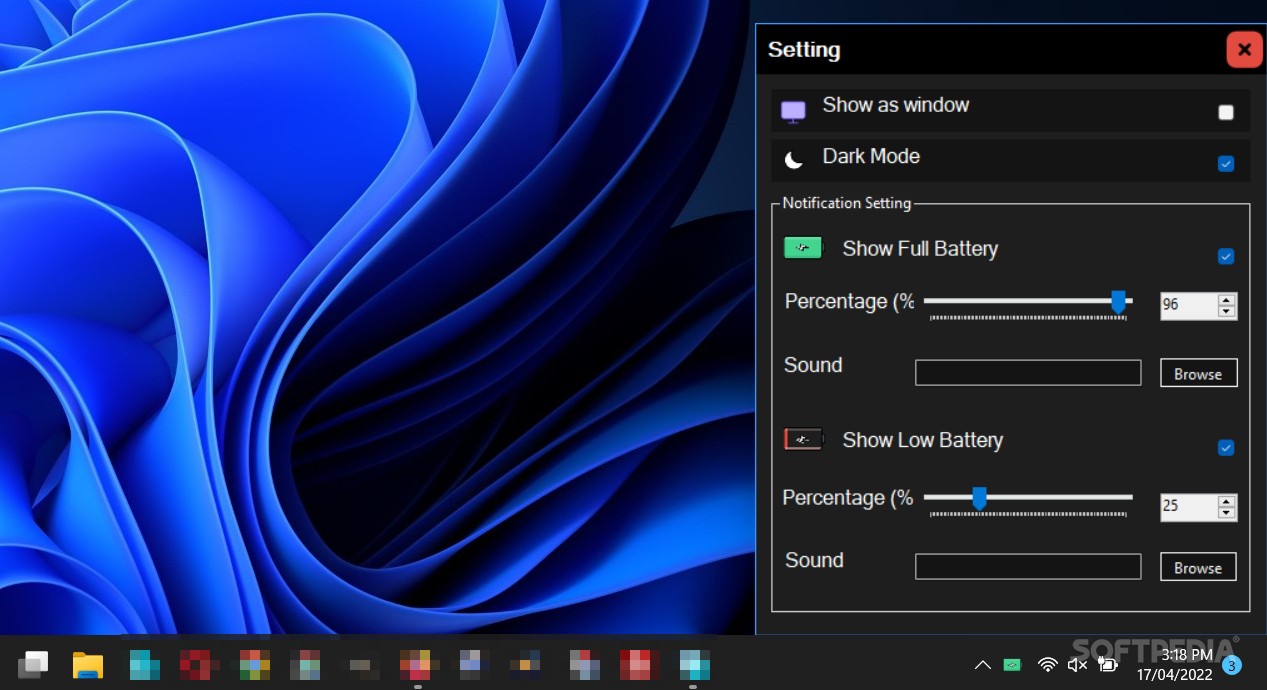Browse for a full battery sound file
Screen dimensions: 1267x690
[x=1198, y=373]
